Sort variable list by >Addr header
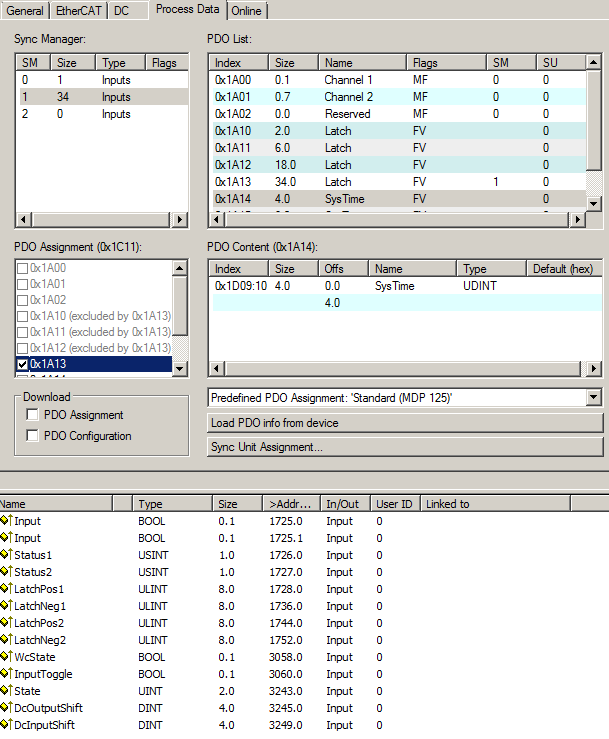Image resolution: width=609 pixels, height=739 pixels. coord(291,504)
